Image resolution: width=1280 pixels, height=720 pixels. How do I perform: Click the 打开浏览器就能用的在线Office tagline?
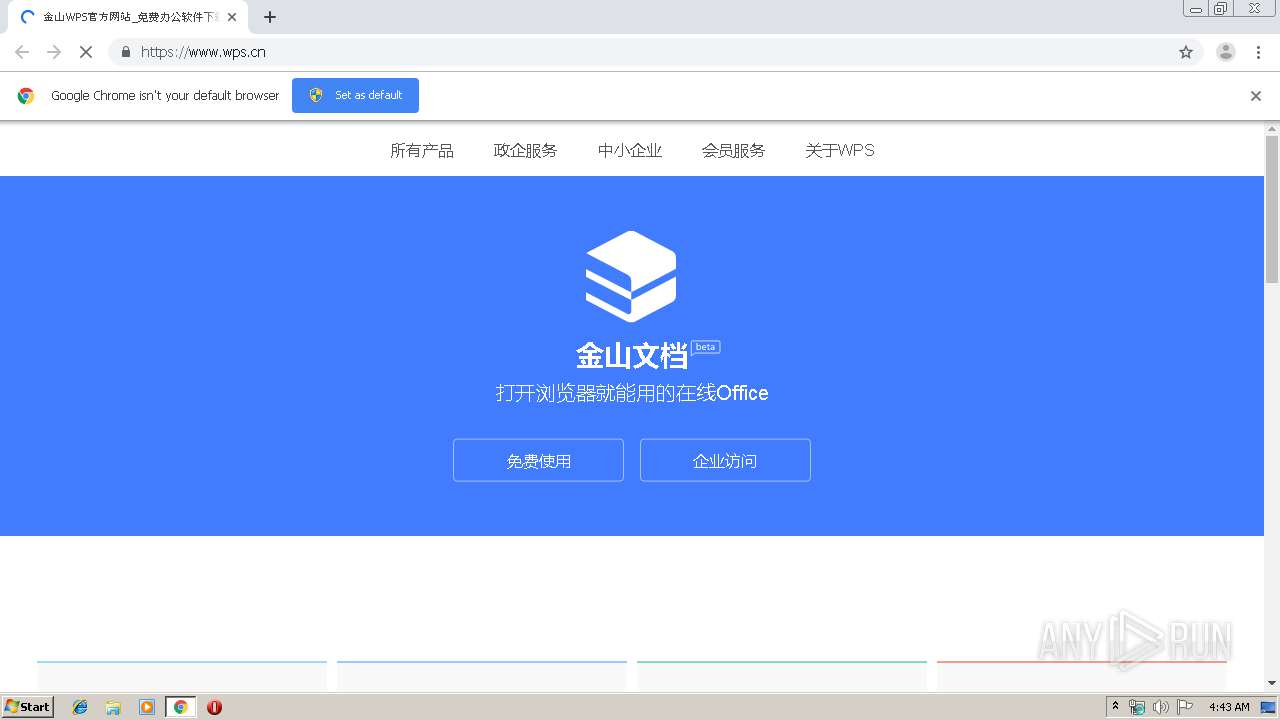tap(632, 393)
